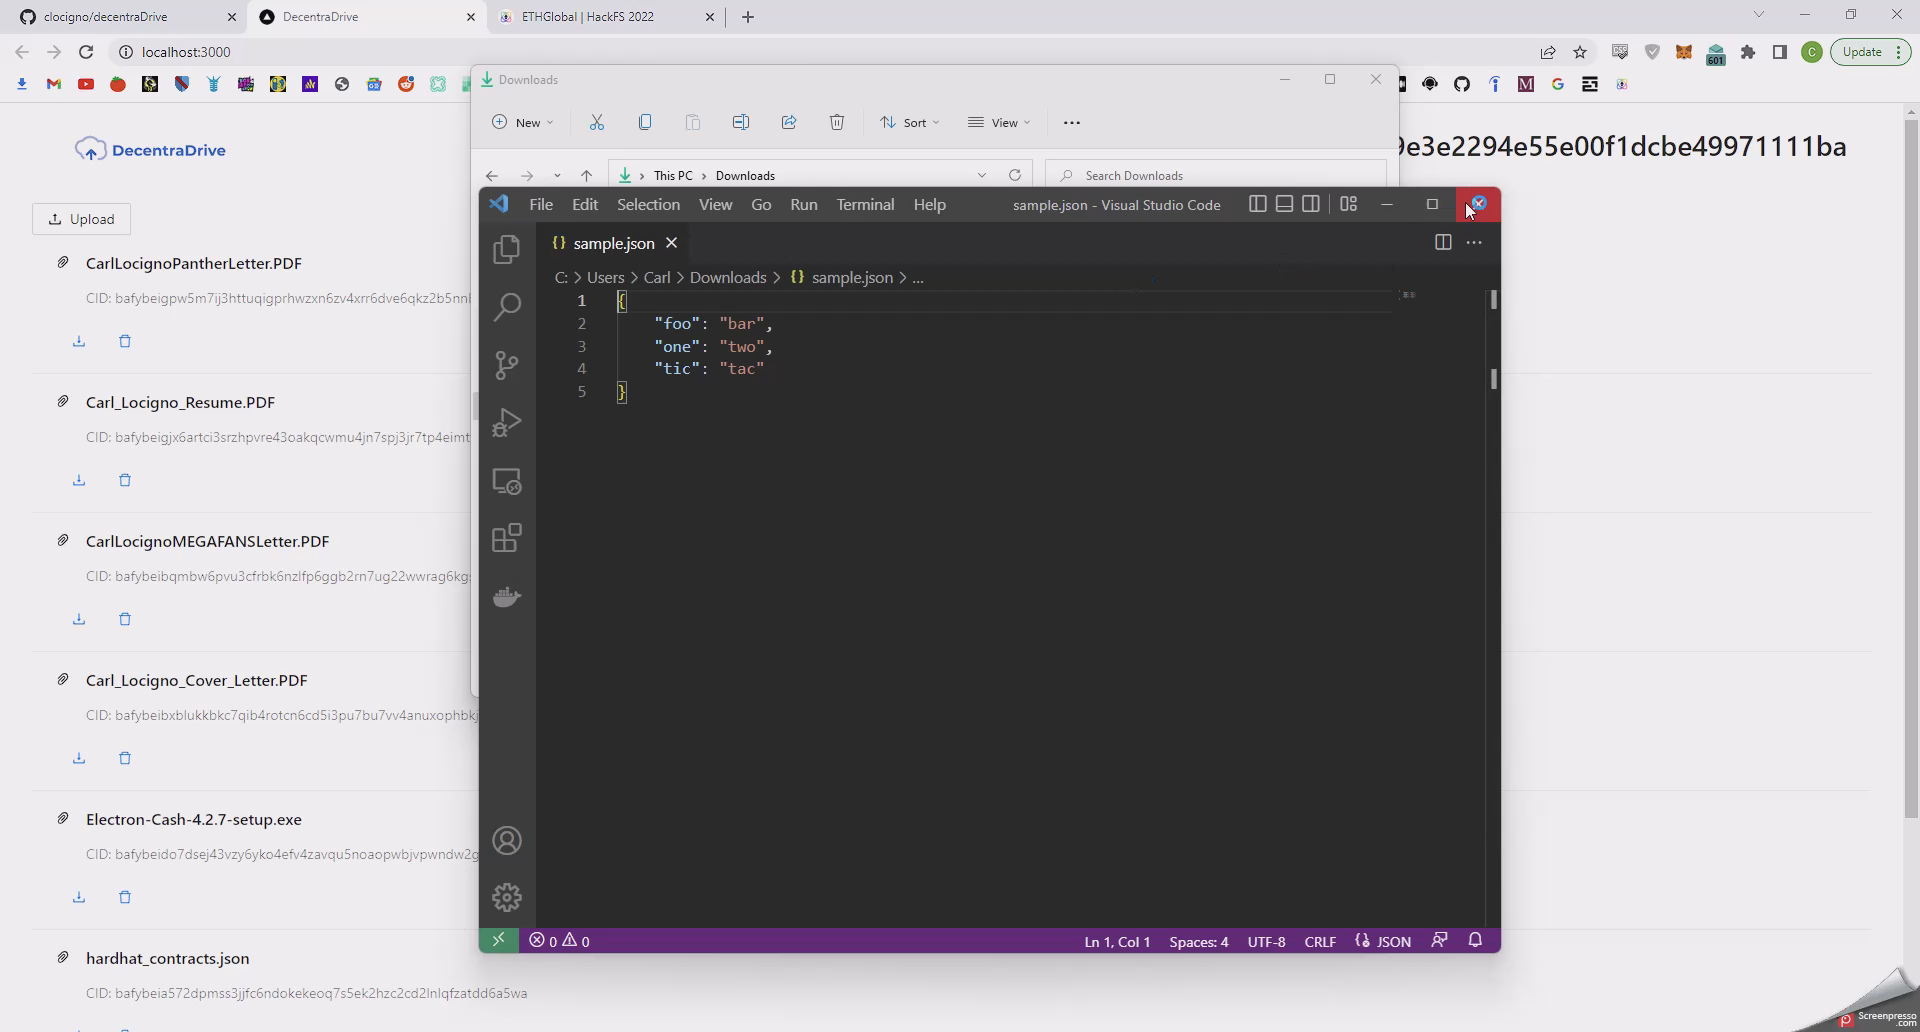
Task: Open the Explorer view in VS Code
Action: tap(507, 249)
